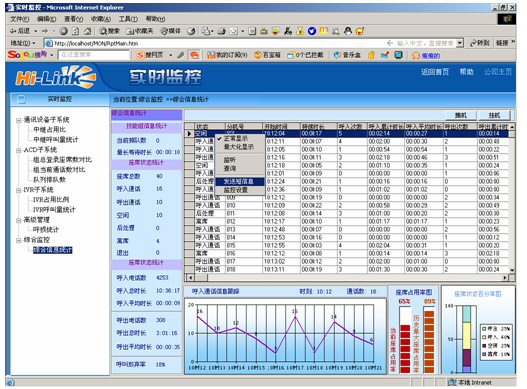527x389 pixels.
Task: Select the 中继占用比 tree item
Action: [49, 130]
